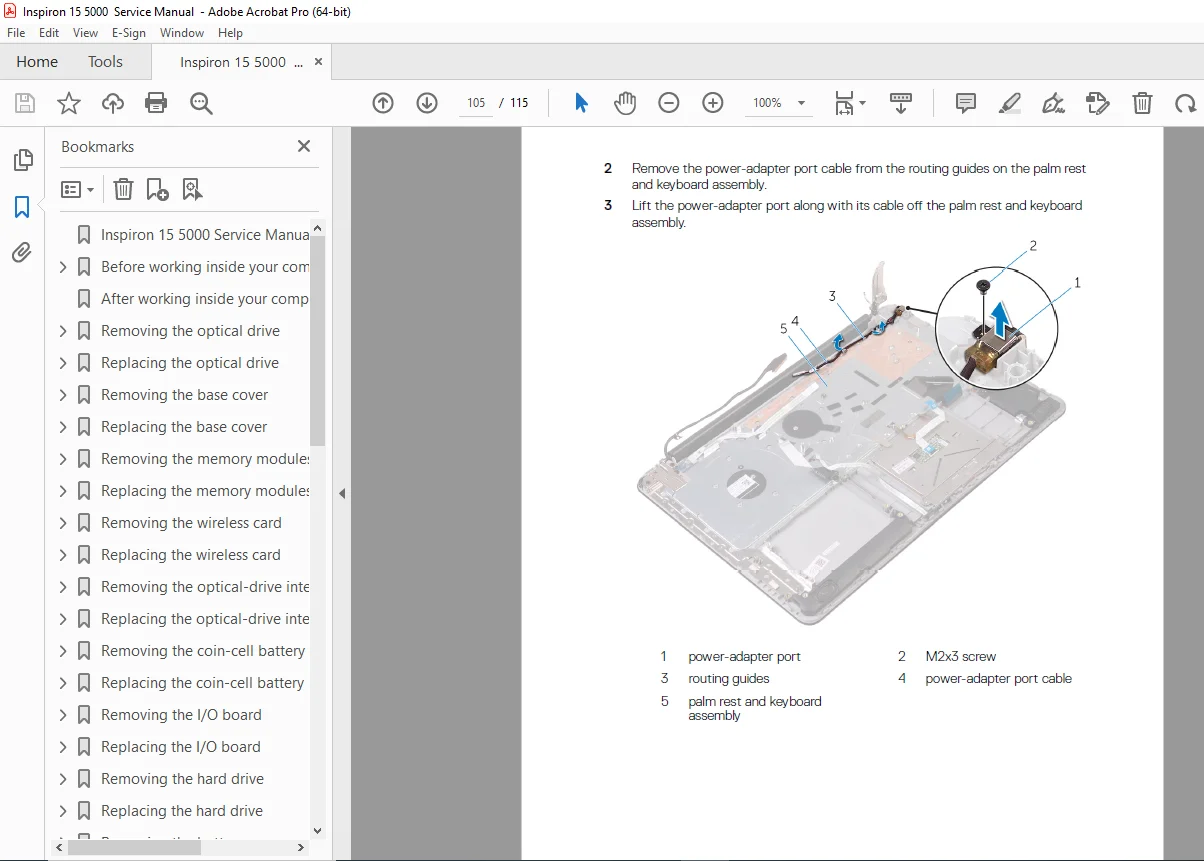This screenshot has width=1204, height=861.
Task: Open the Edit PDF tool icon
Action: point(1098,103)
